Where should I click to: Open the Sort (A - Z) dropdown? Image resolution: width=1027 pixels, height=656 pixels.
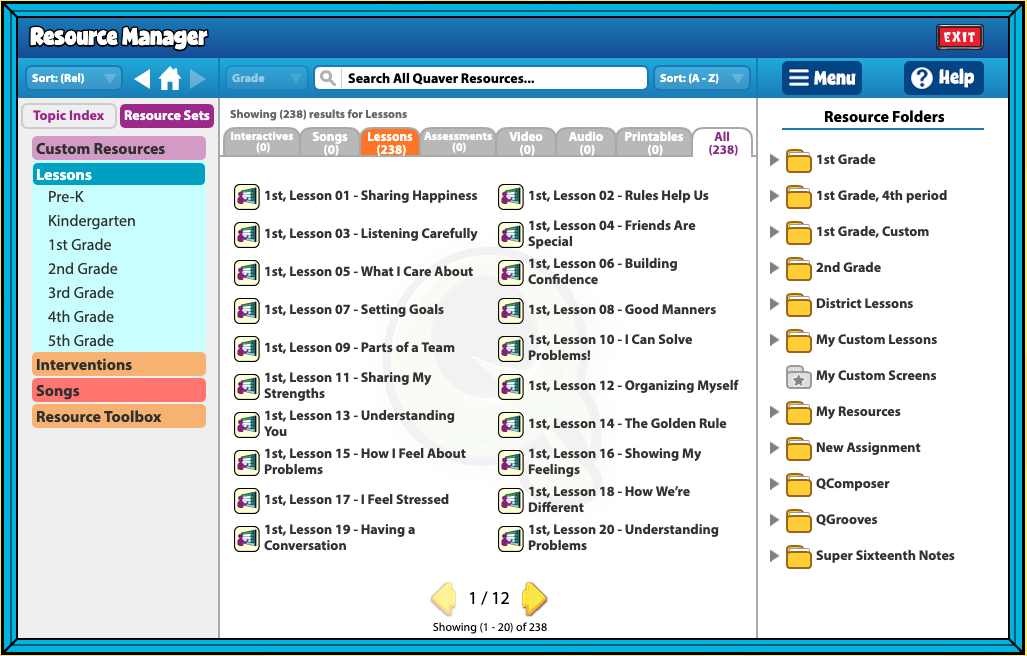(x=701, y=79)
